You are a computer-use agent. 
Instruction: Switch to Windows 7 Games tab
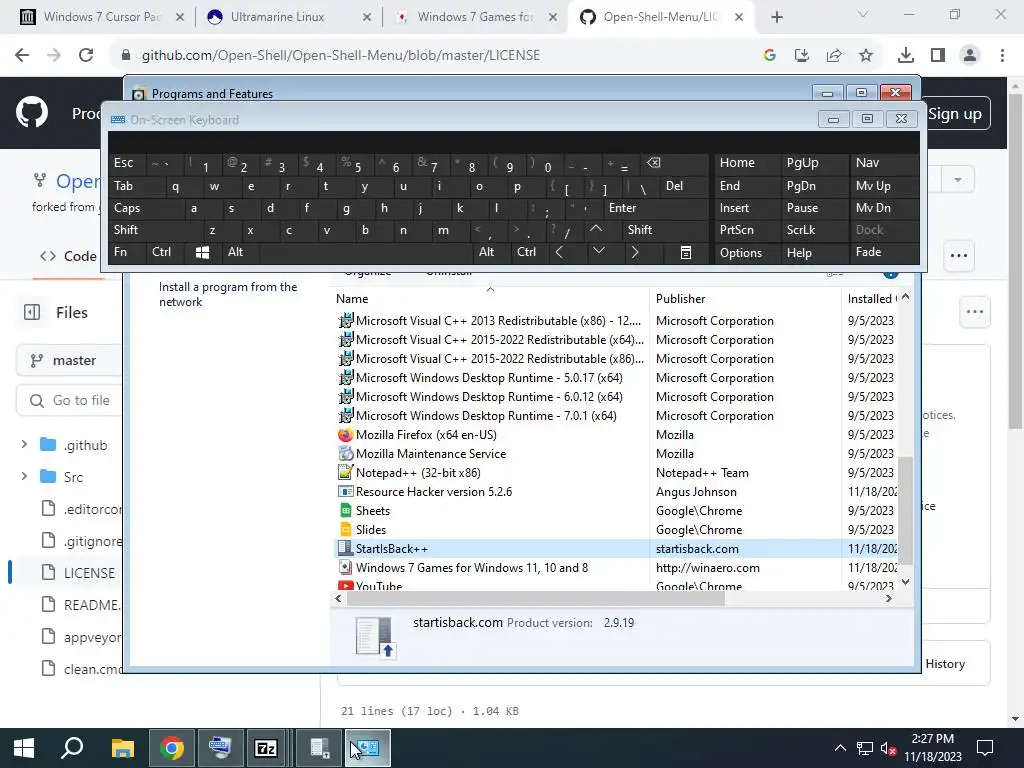[x=475, y=17]
